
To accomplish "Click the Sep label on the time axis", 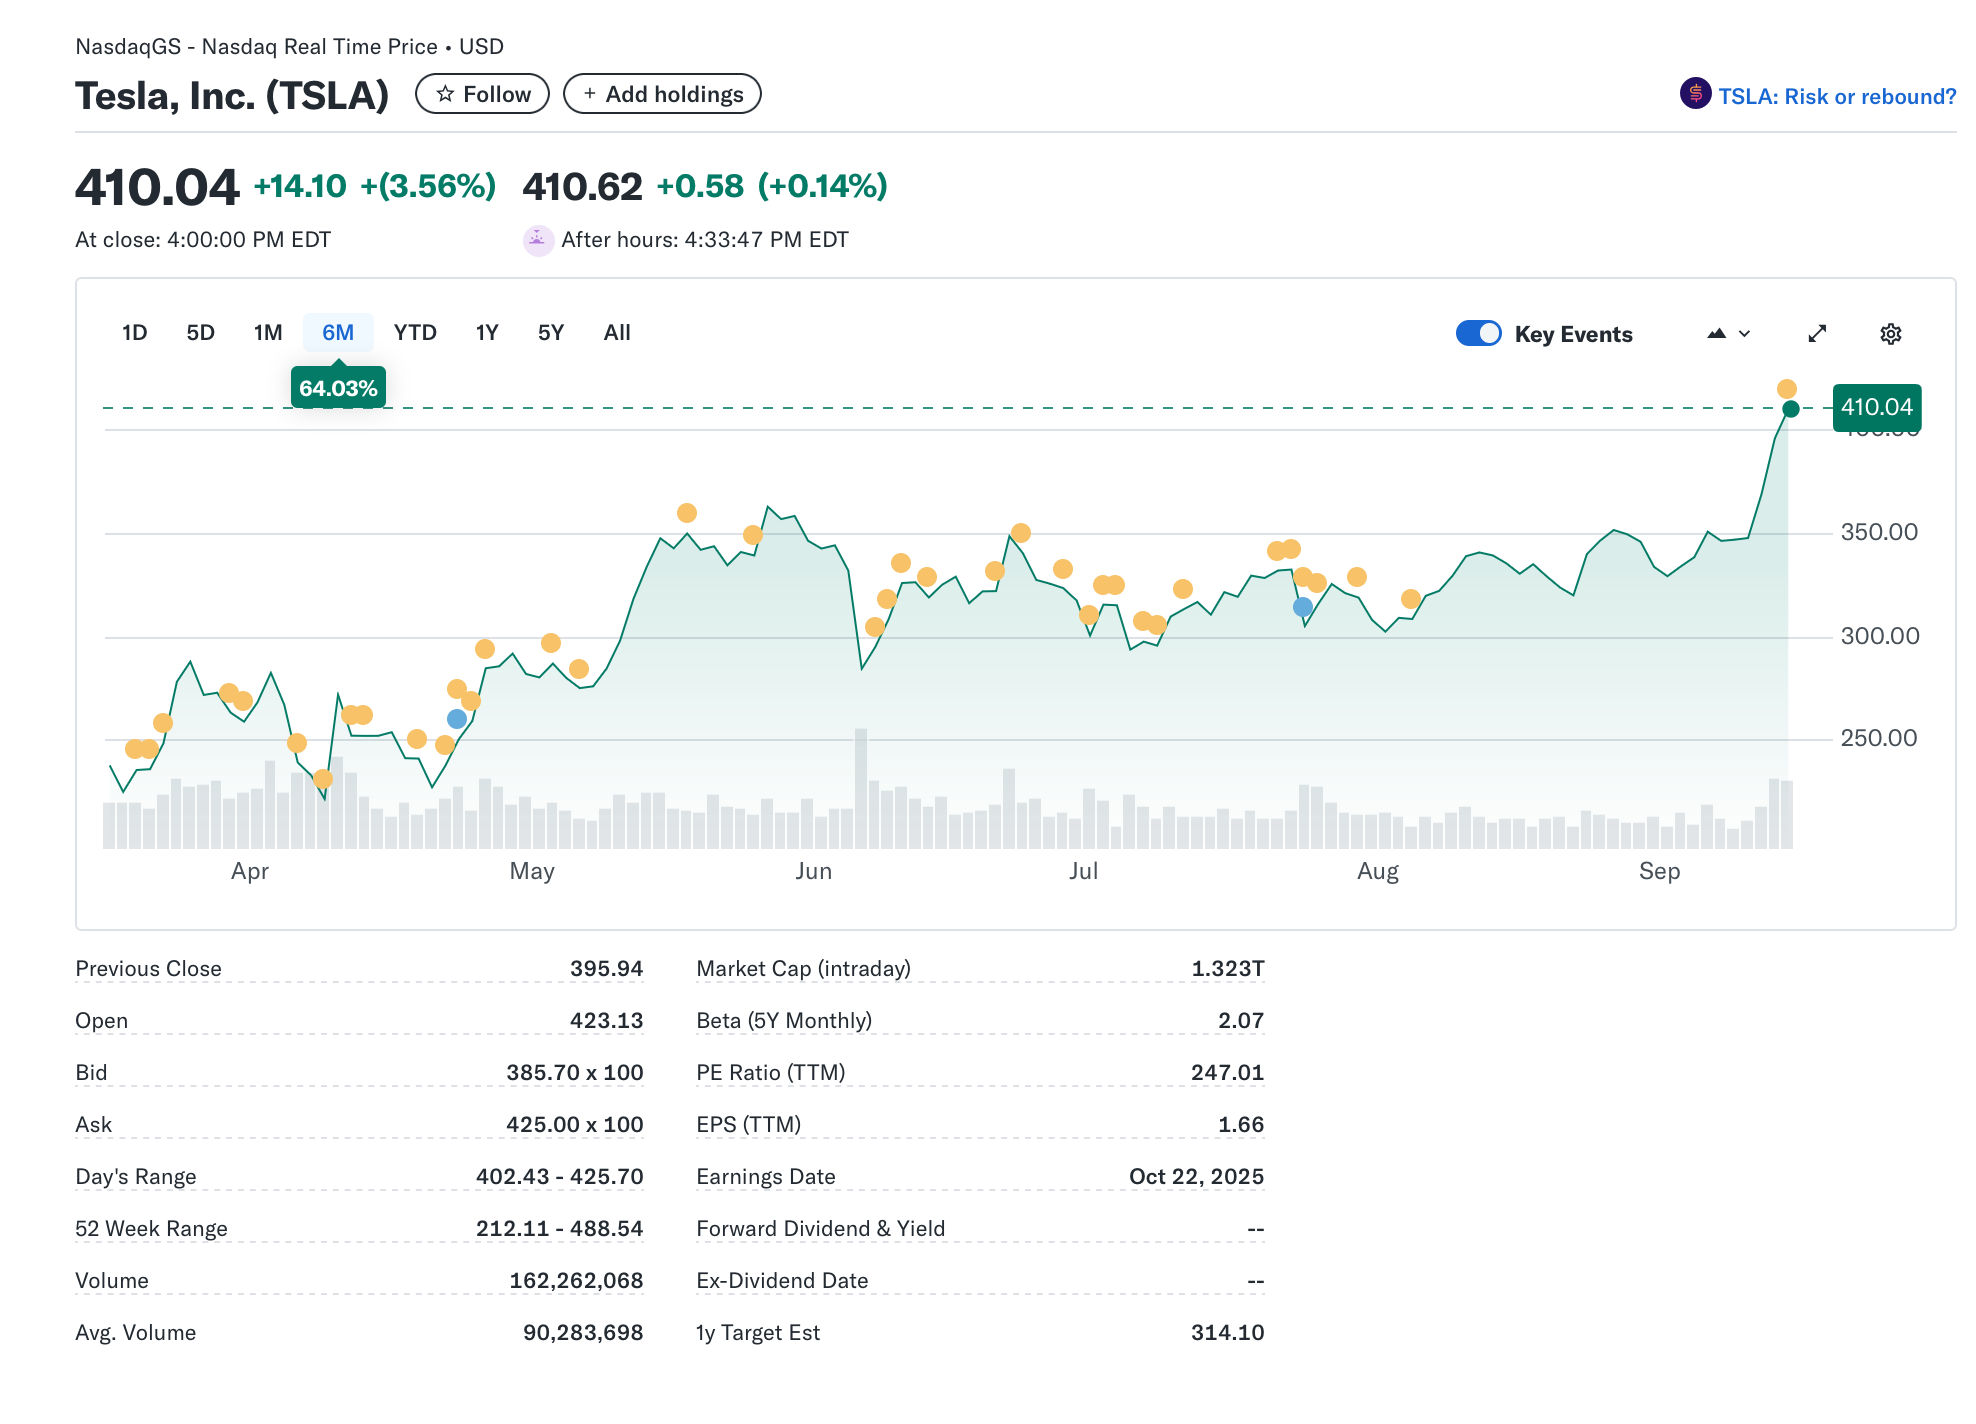I will [x=1659, y=871].
